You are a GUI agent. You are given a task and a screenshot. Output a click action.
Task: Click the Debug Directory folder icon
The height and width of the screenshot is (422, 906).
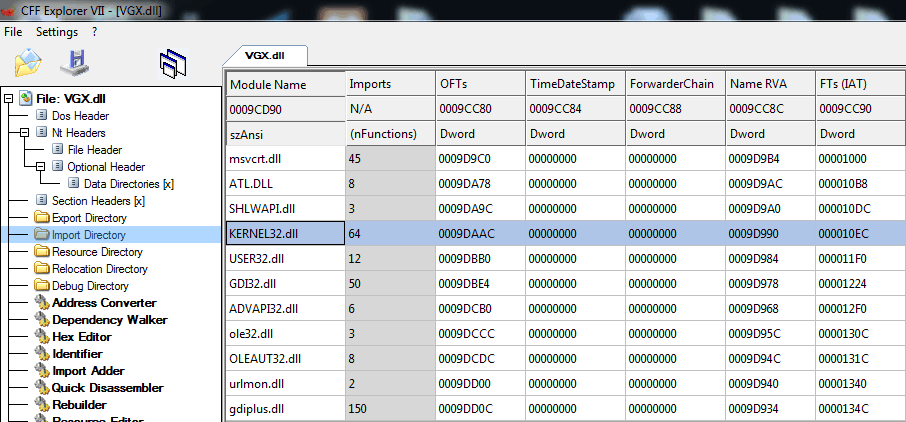coord(41,285)
